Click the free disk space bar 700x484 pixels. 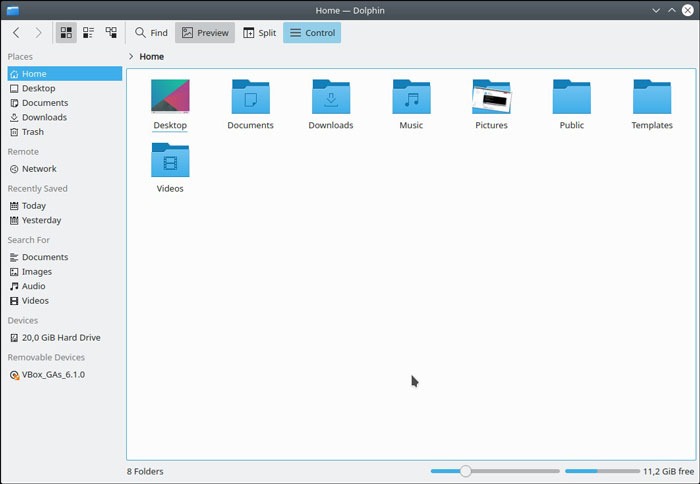[x=602, y=471]
